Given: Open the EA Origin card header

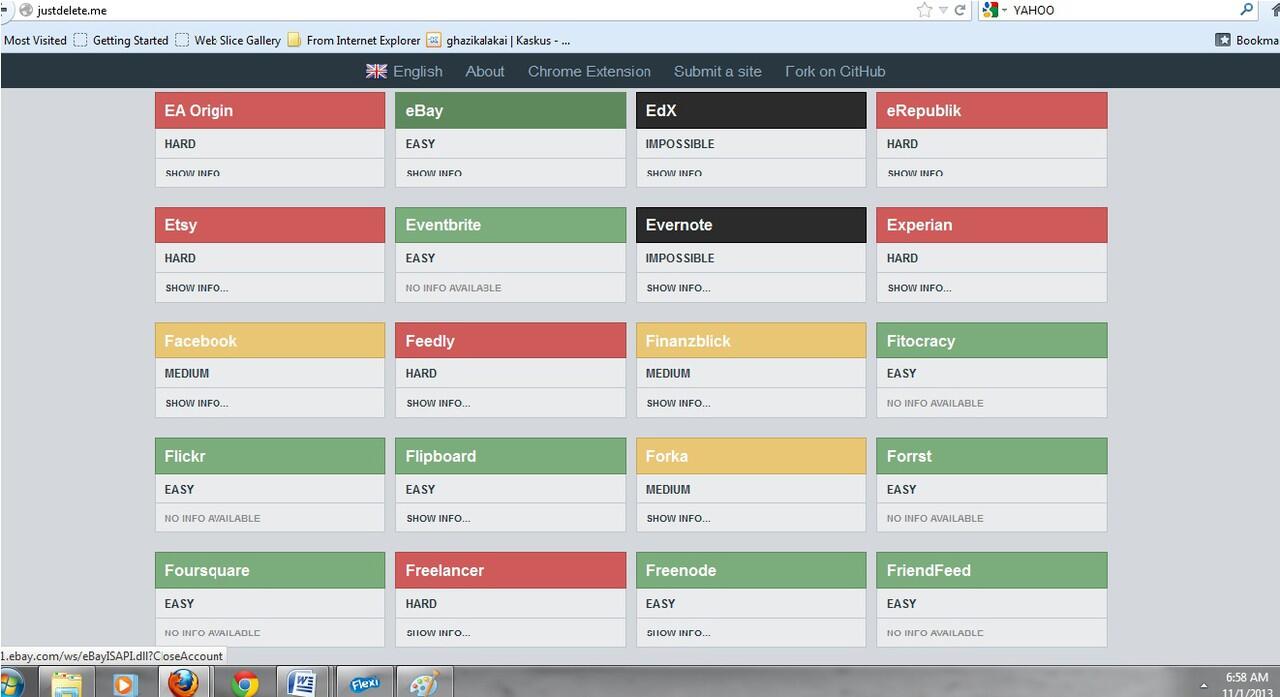Looking at the screenshot, I should (x=270, y=110).
